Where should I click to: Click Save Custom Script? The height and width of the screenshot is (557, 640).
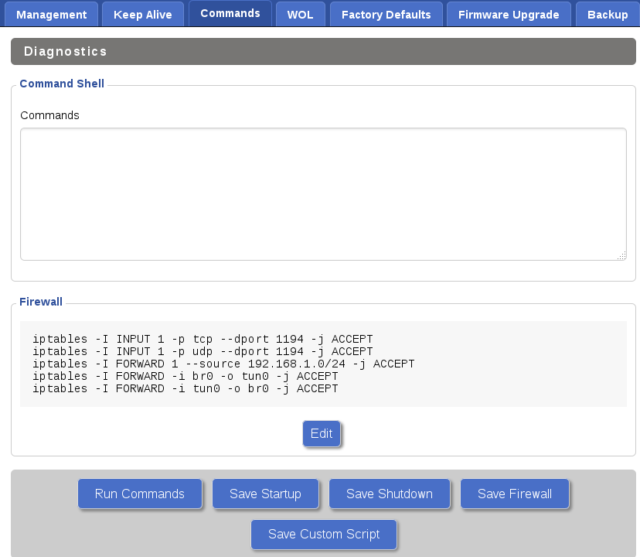(x=324, y=534)
